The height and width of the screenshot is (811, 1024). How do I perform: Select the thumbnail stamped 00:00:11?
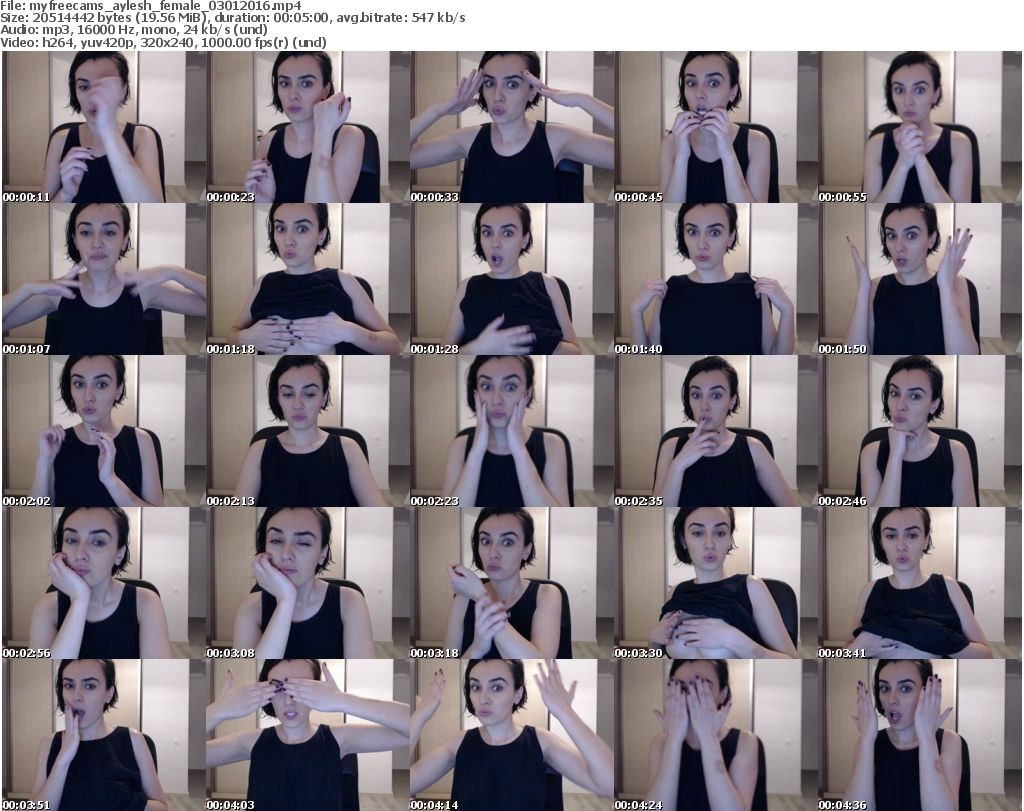[x=104, y=127]
